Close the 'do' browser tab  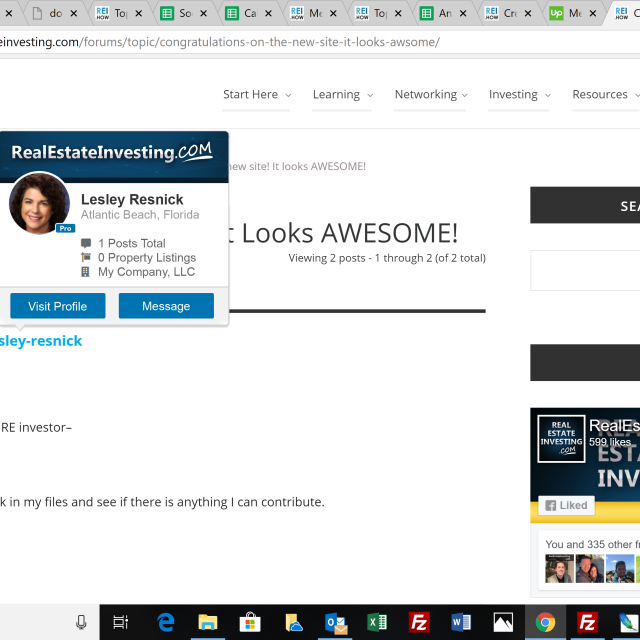[74, 13]
